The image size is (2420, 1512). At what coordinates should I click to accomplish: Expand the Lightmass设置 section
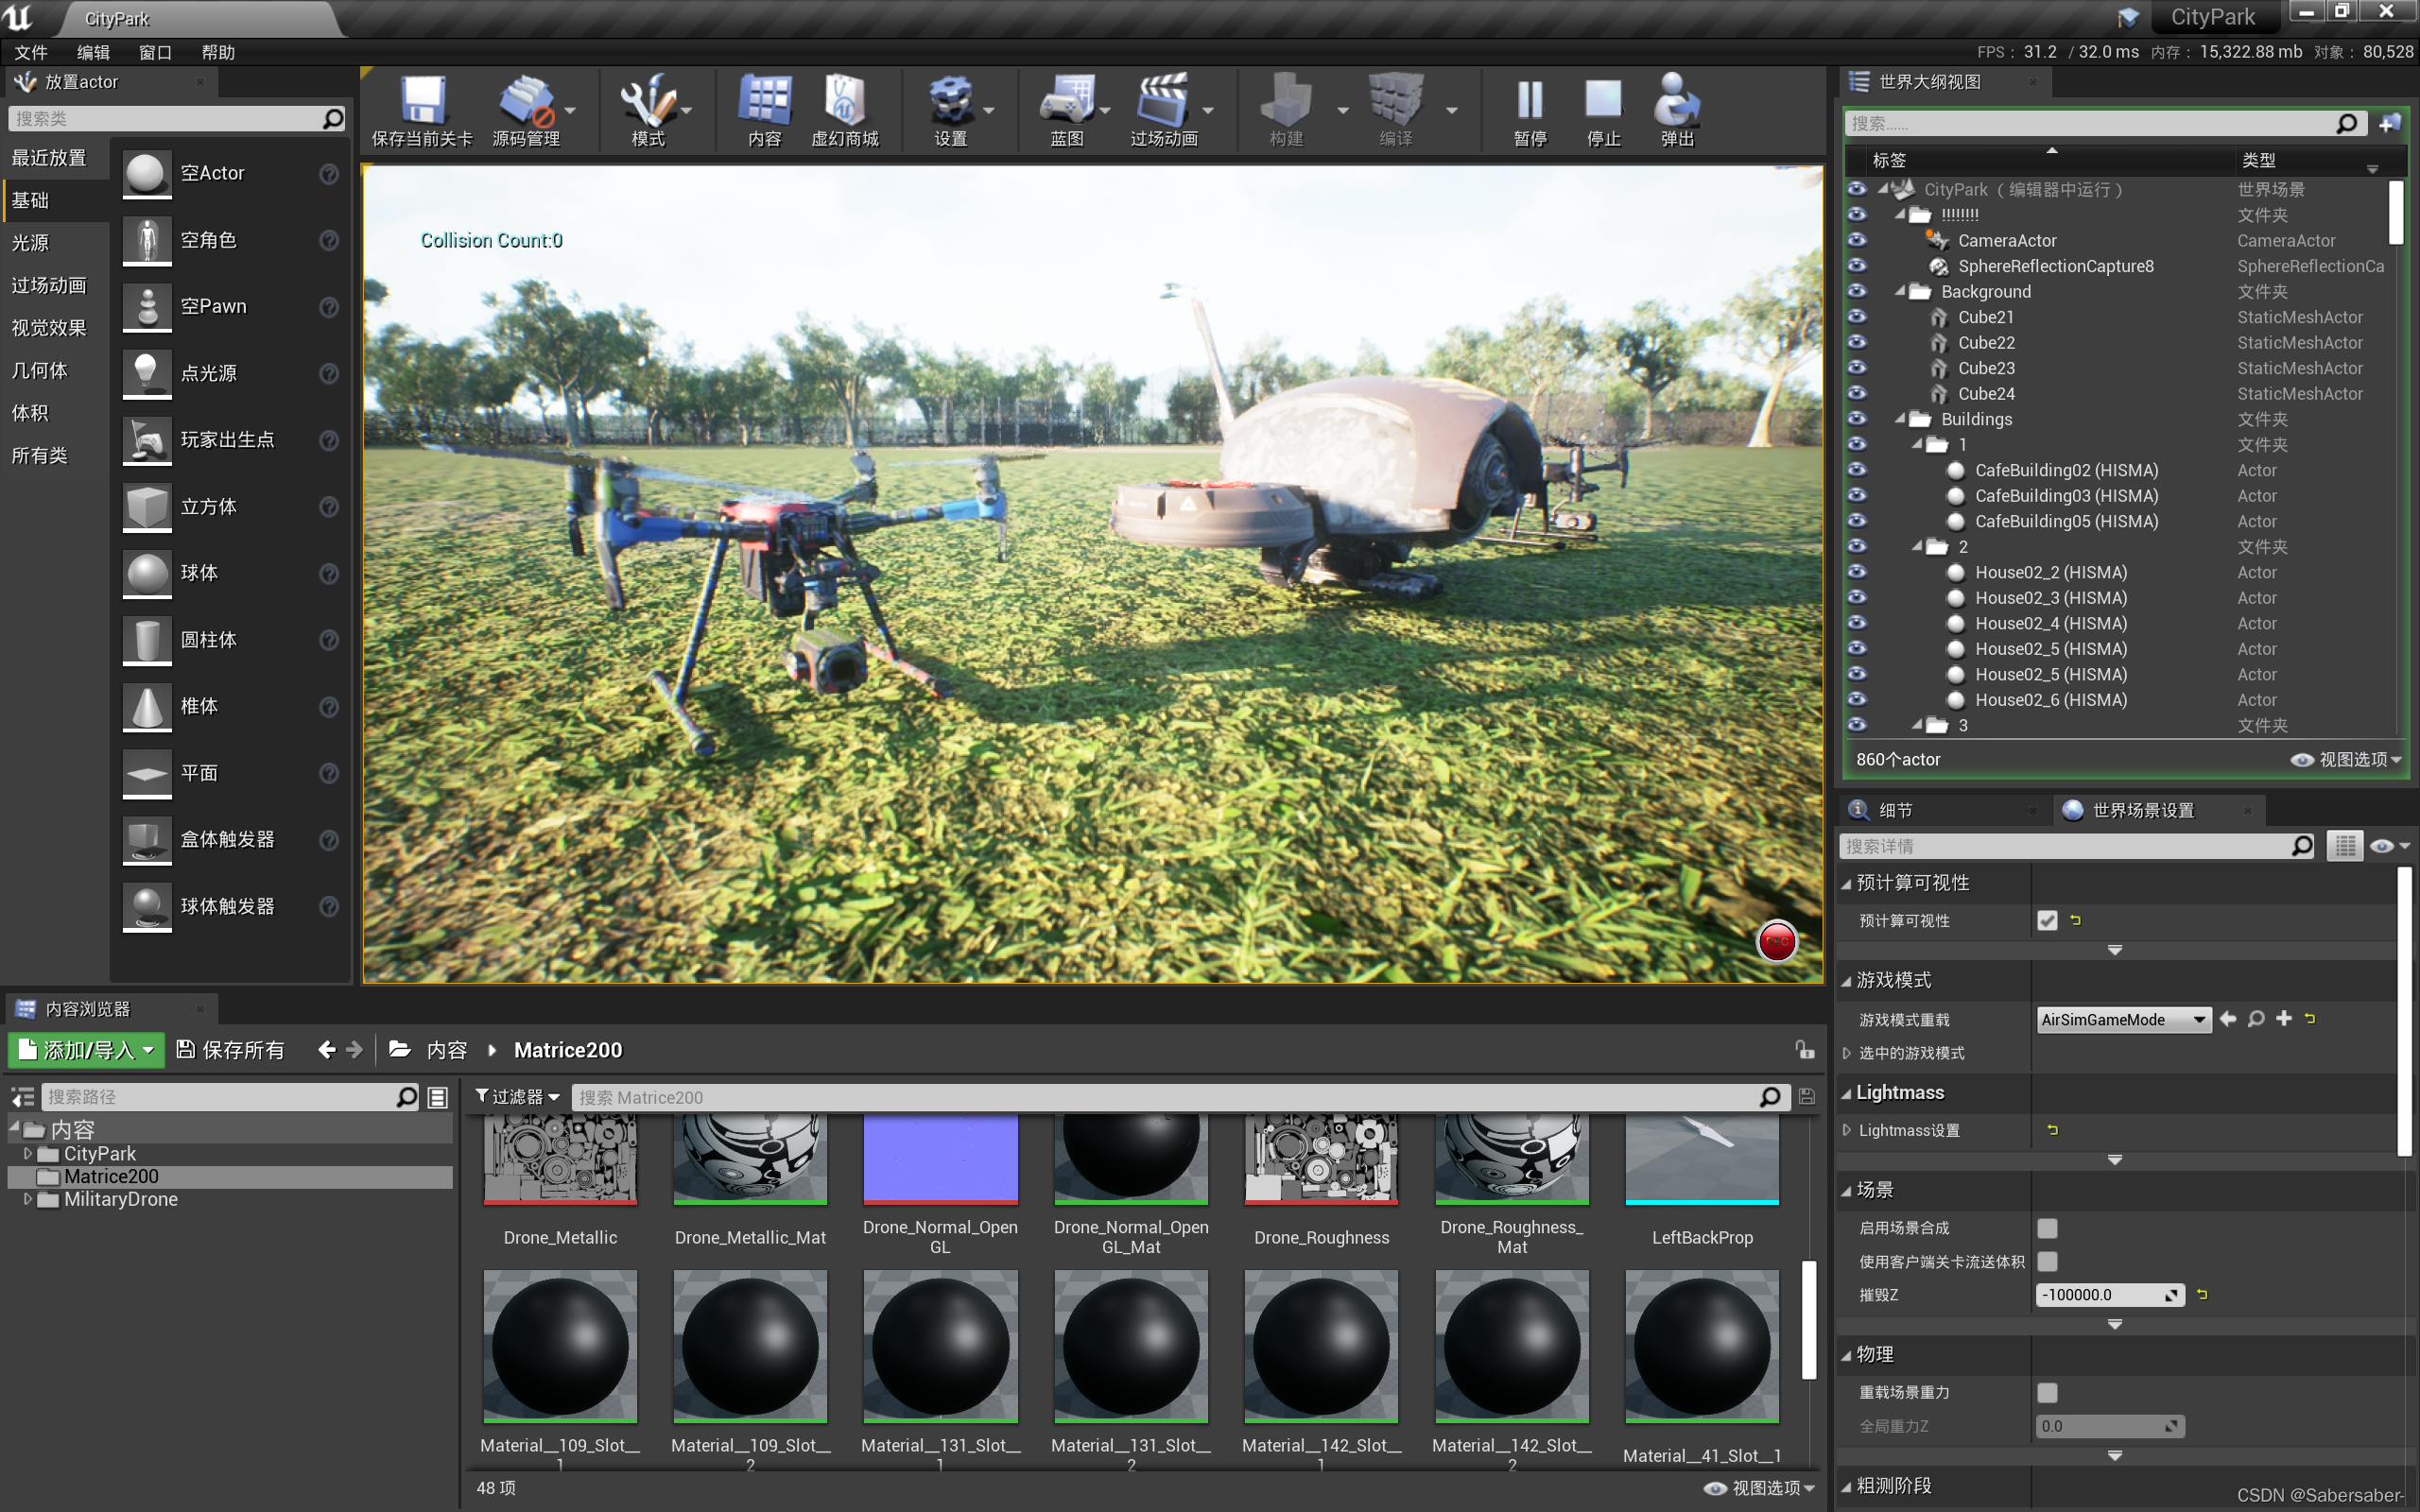[1847, 1130]
